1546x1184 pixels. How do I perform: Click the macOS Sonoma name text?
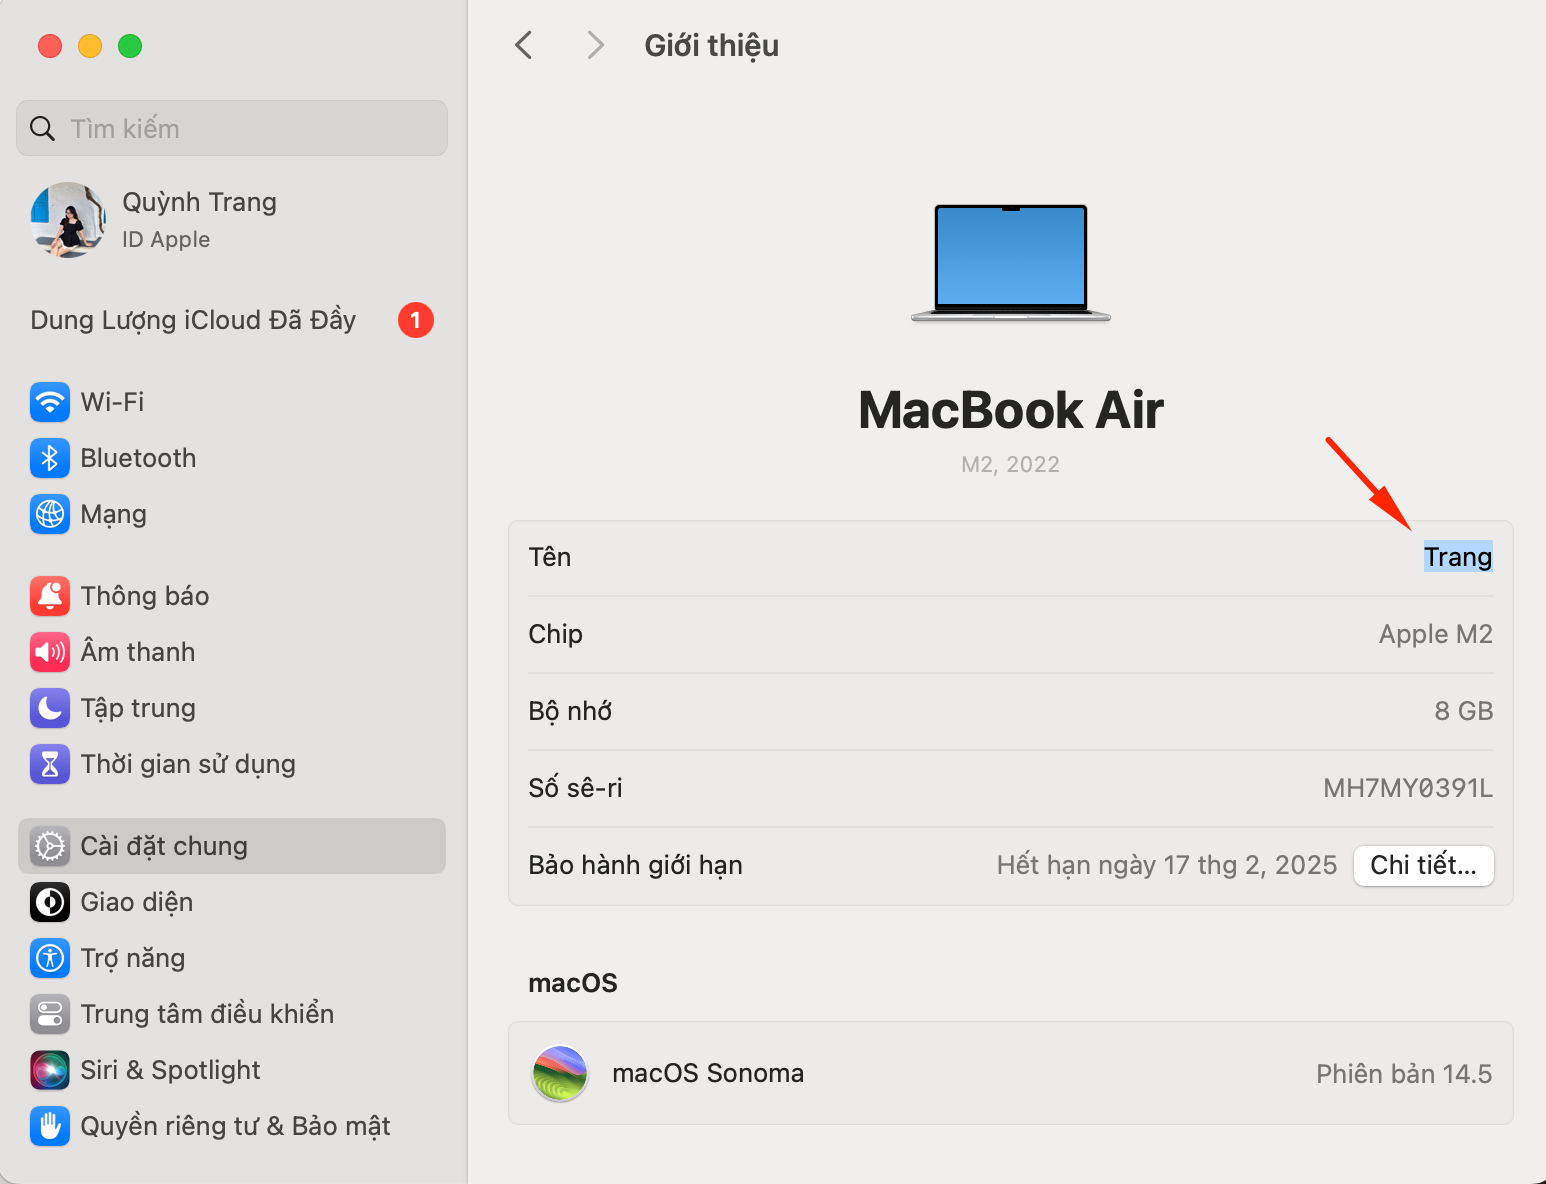pyautogui.click(x=708, y=1073)
